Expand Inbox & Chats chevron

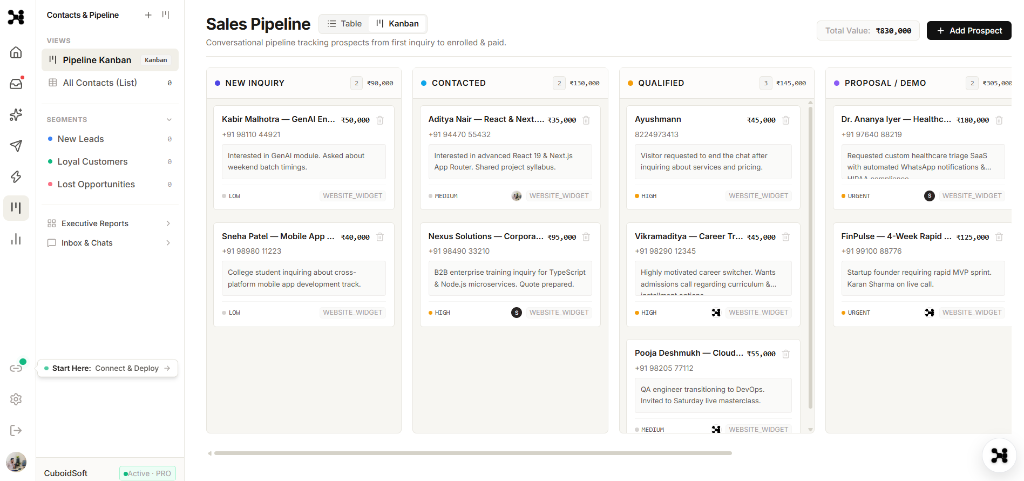(x=168, y=243)
